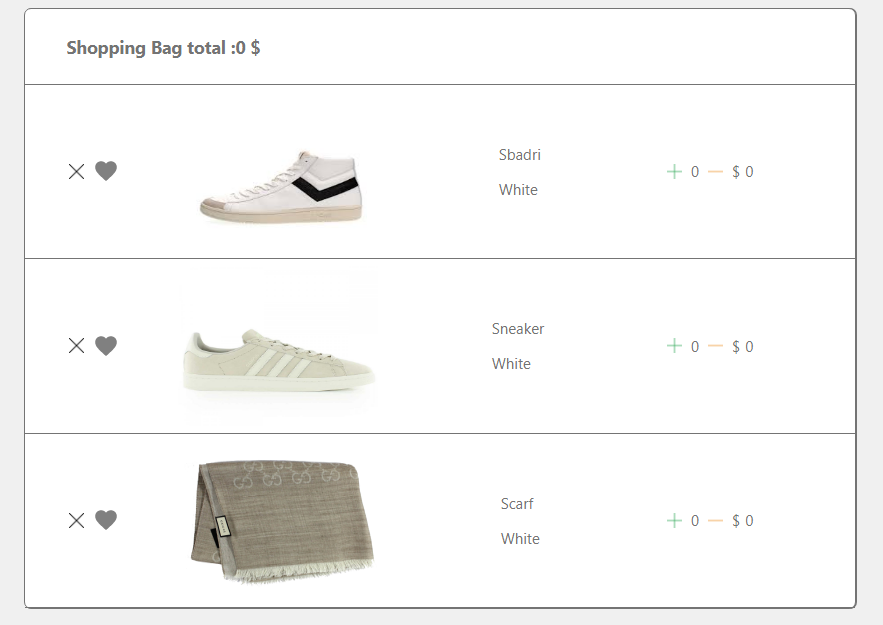Increase the Scarf item count

[x=675, y=520]
